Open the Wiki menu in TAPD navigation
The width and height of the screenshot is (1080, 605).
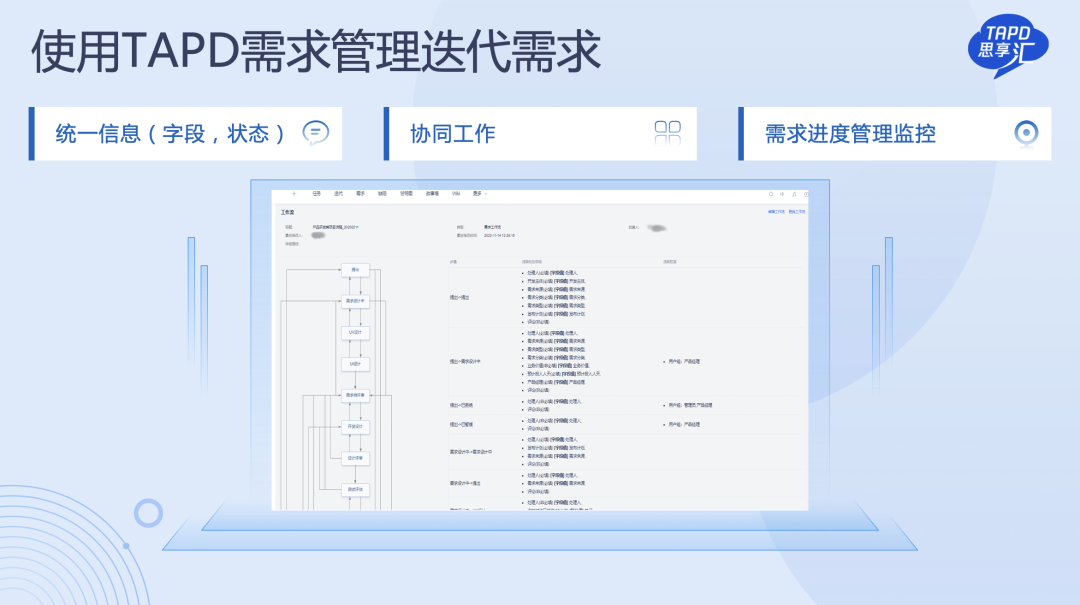pyautogui.click(x=456, y=194)
